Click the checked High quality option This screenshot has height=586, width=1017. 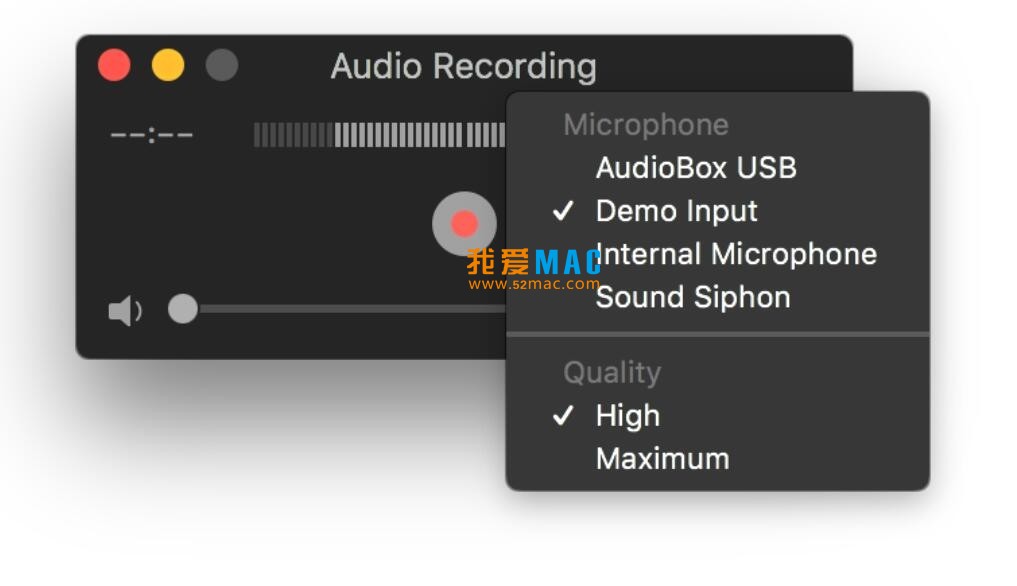point(627,415)
